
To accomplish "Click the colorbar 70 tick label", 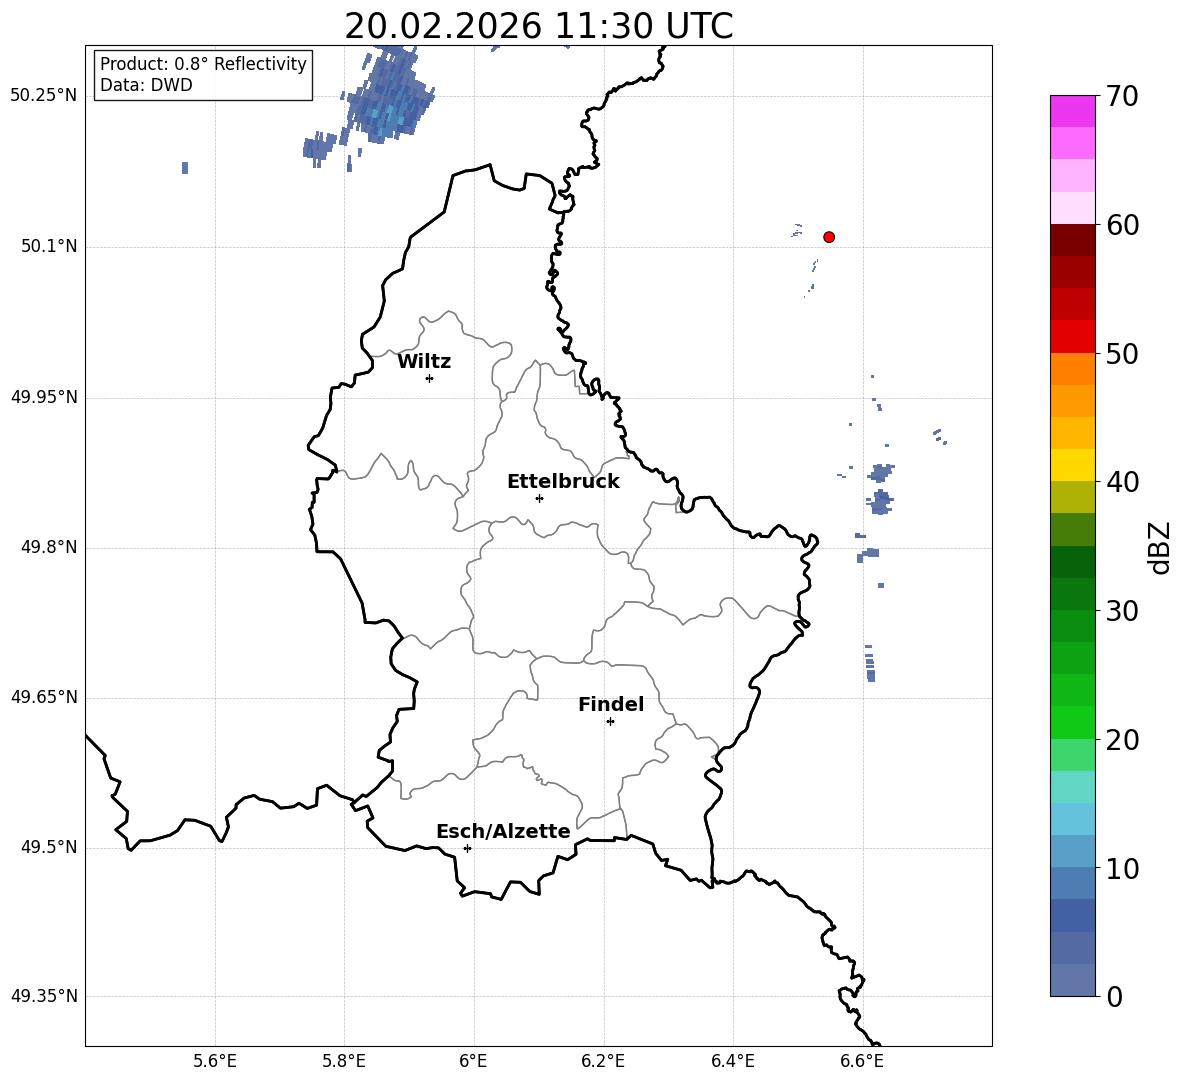I will tap(1122, 96).
